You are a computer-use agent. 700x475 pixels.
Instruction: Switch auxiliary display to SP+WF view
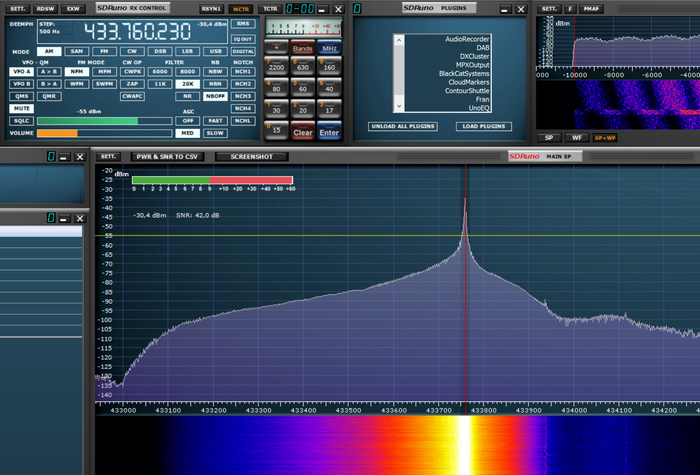tap(605, 138)
